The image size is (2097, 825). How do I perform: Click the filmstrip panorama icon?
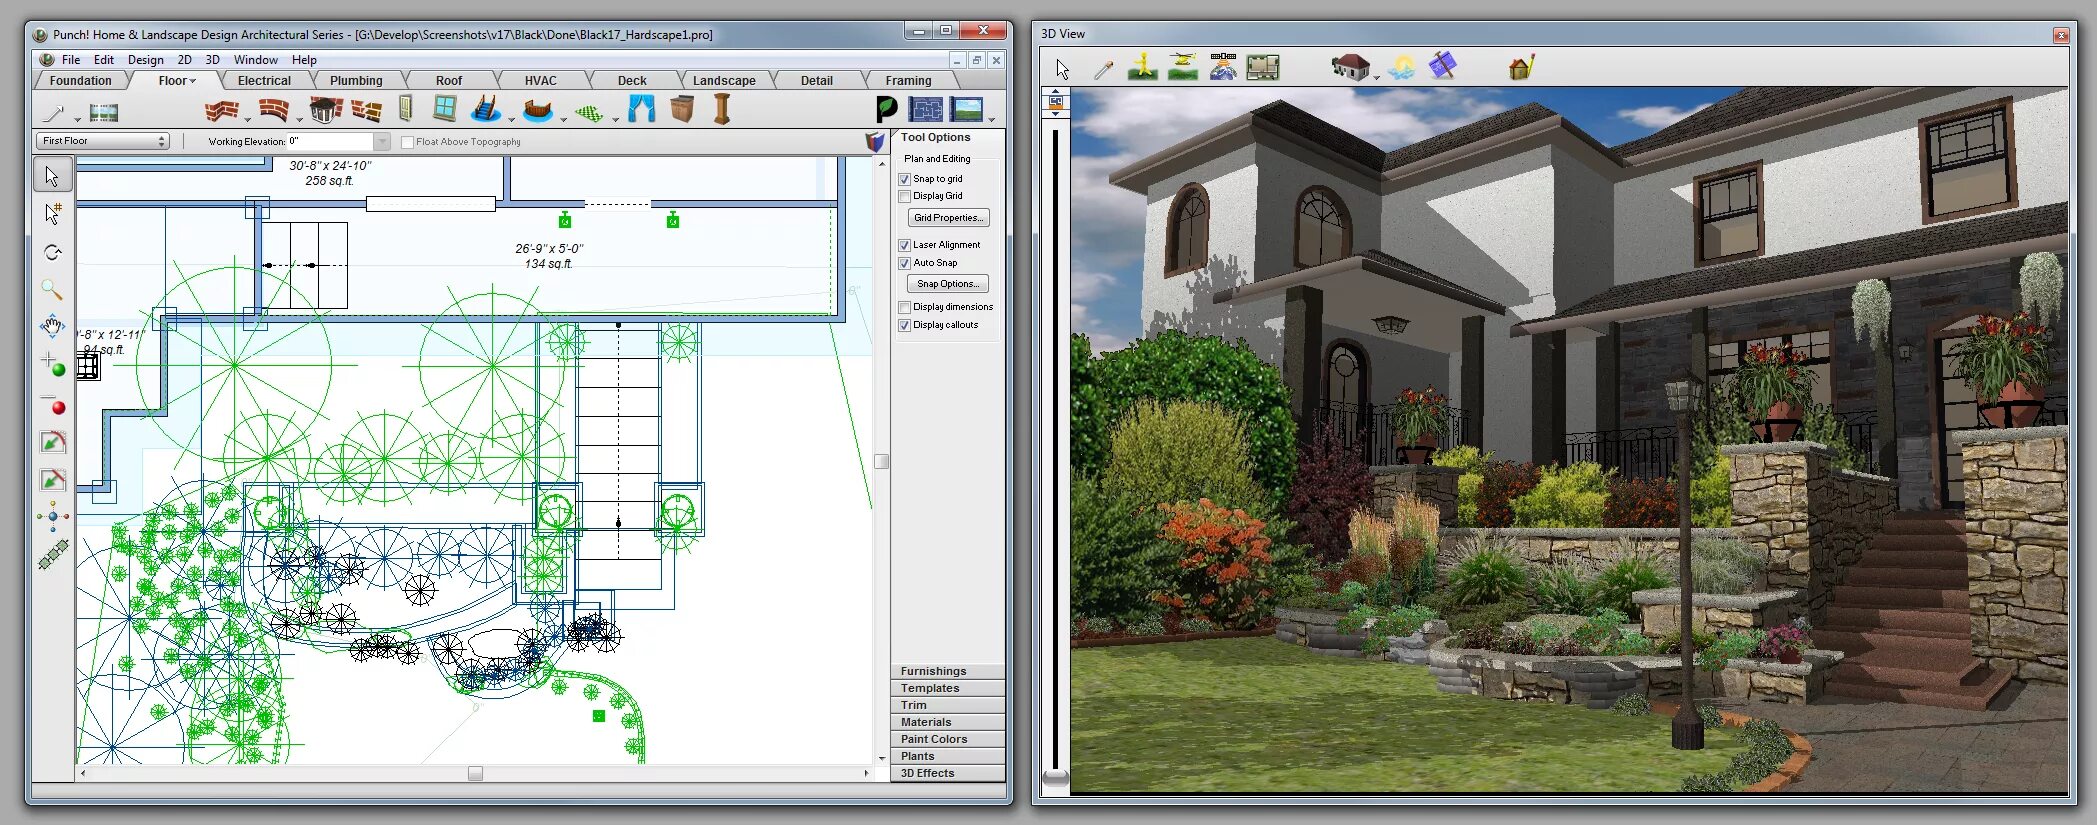click(x=104, y=113)
